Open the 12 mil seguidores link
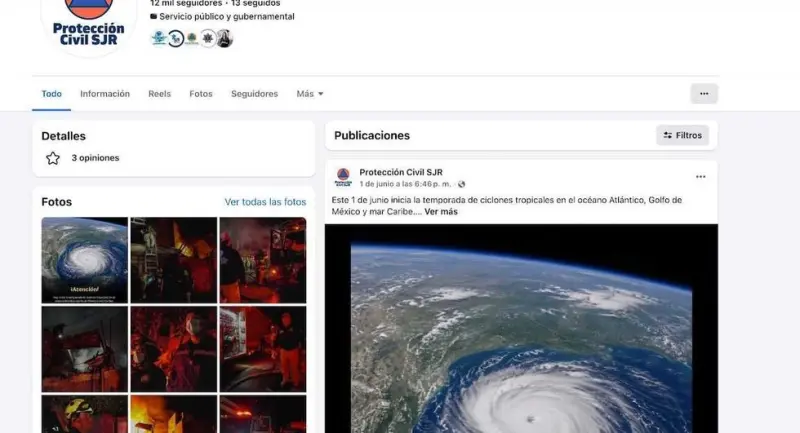Viewport: 800px width, 433px height. [x=186, y=4]
